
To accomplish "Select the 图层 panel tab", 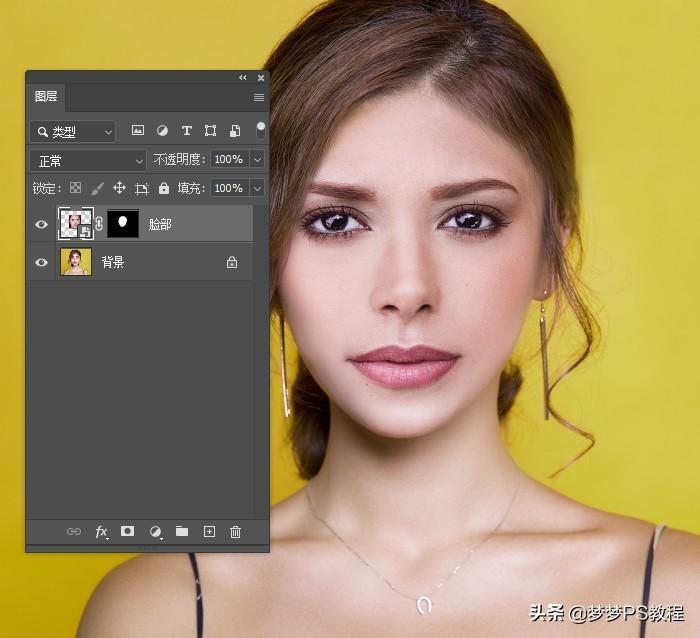I will pyautogui.click(x=46, y=97).
